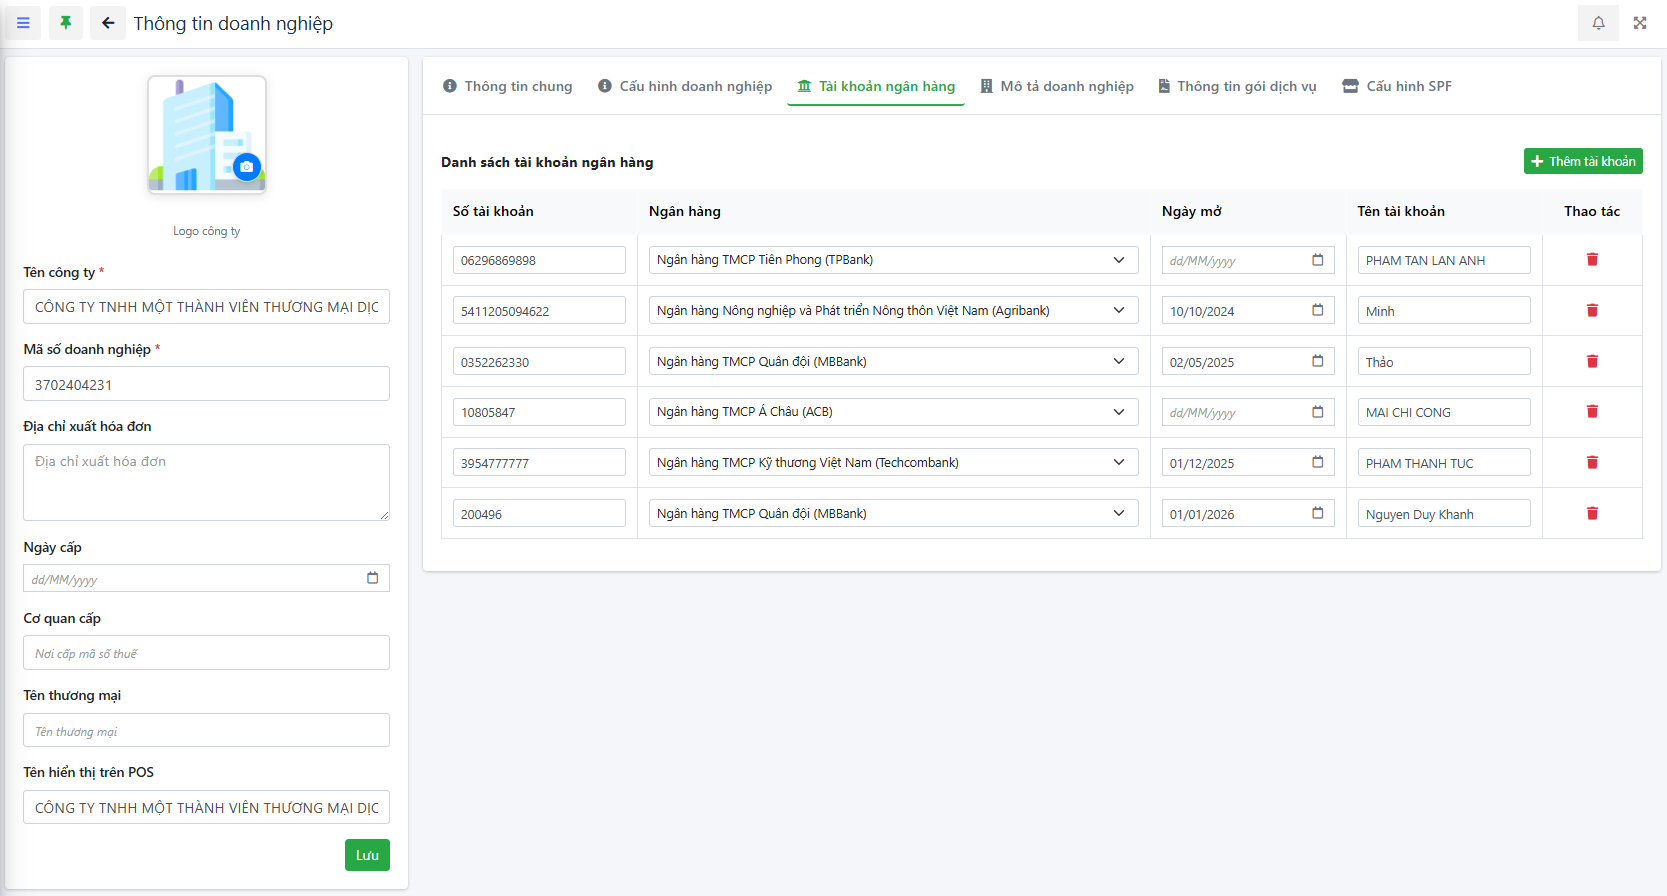Click the back arrow icon
1667x896 pixels.
pyautogui.click(x=108, y=23)
